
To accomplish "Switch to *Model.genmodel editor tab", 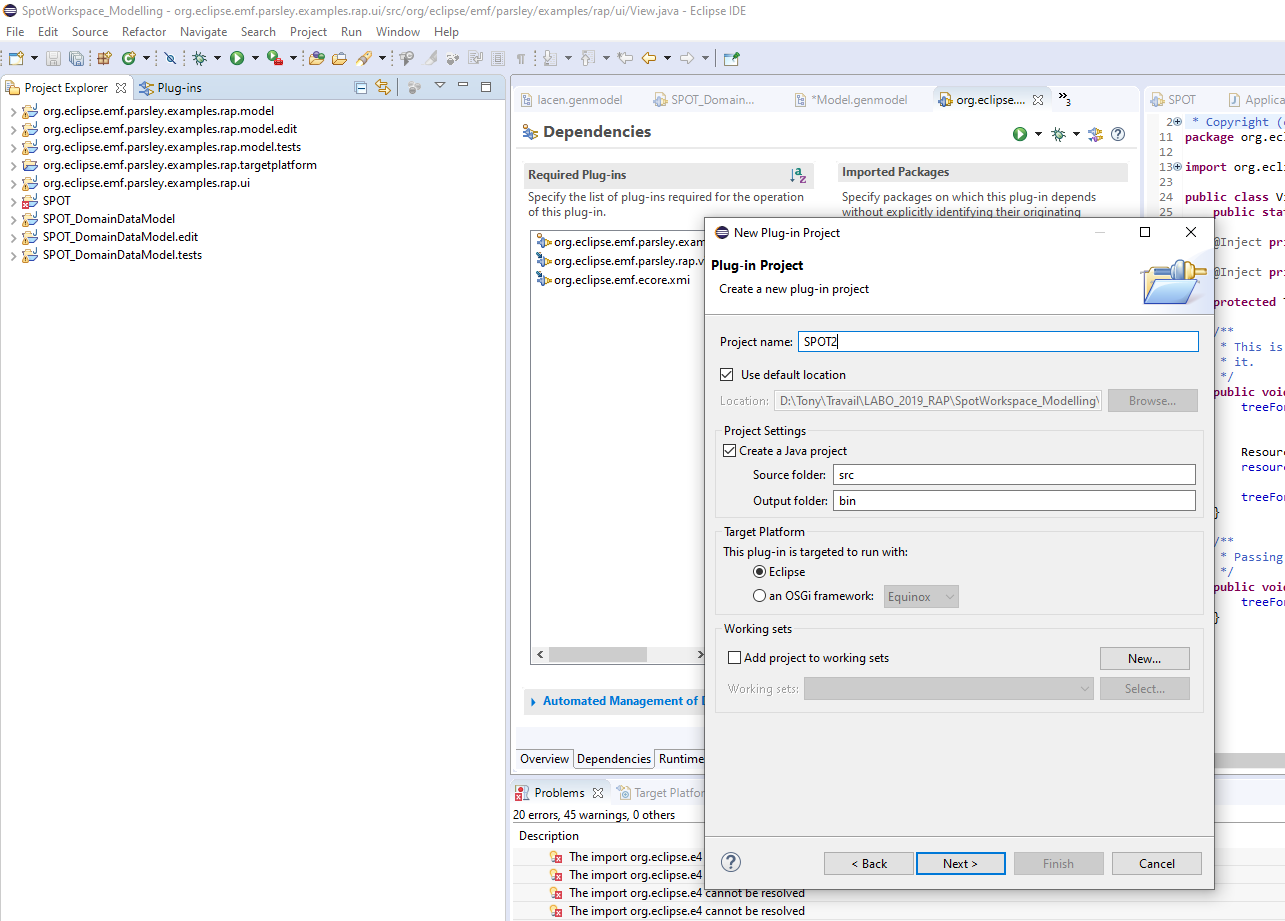I will pos(851,99).
